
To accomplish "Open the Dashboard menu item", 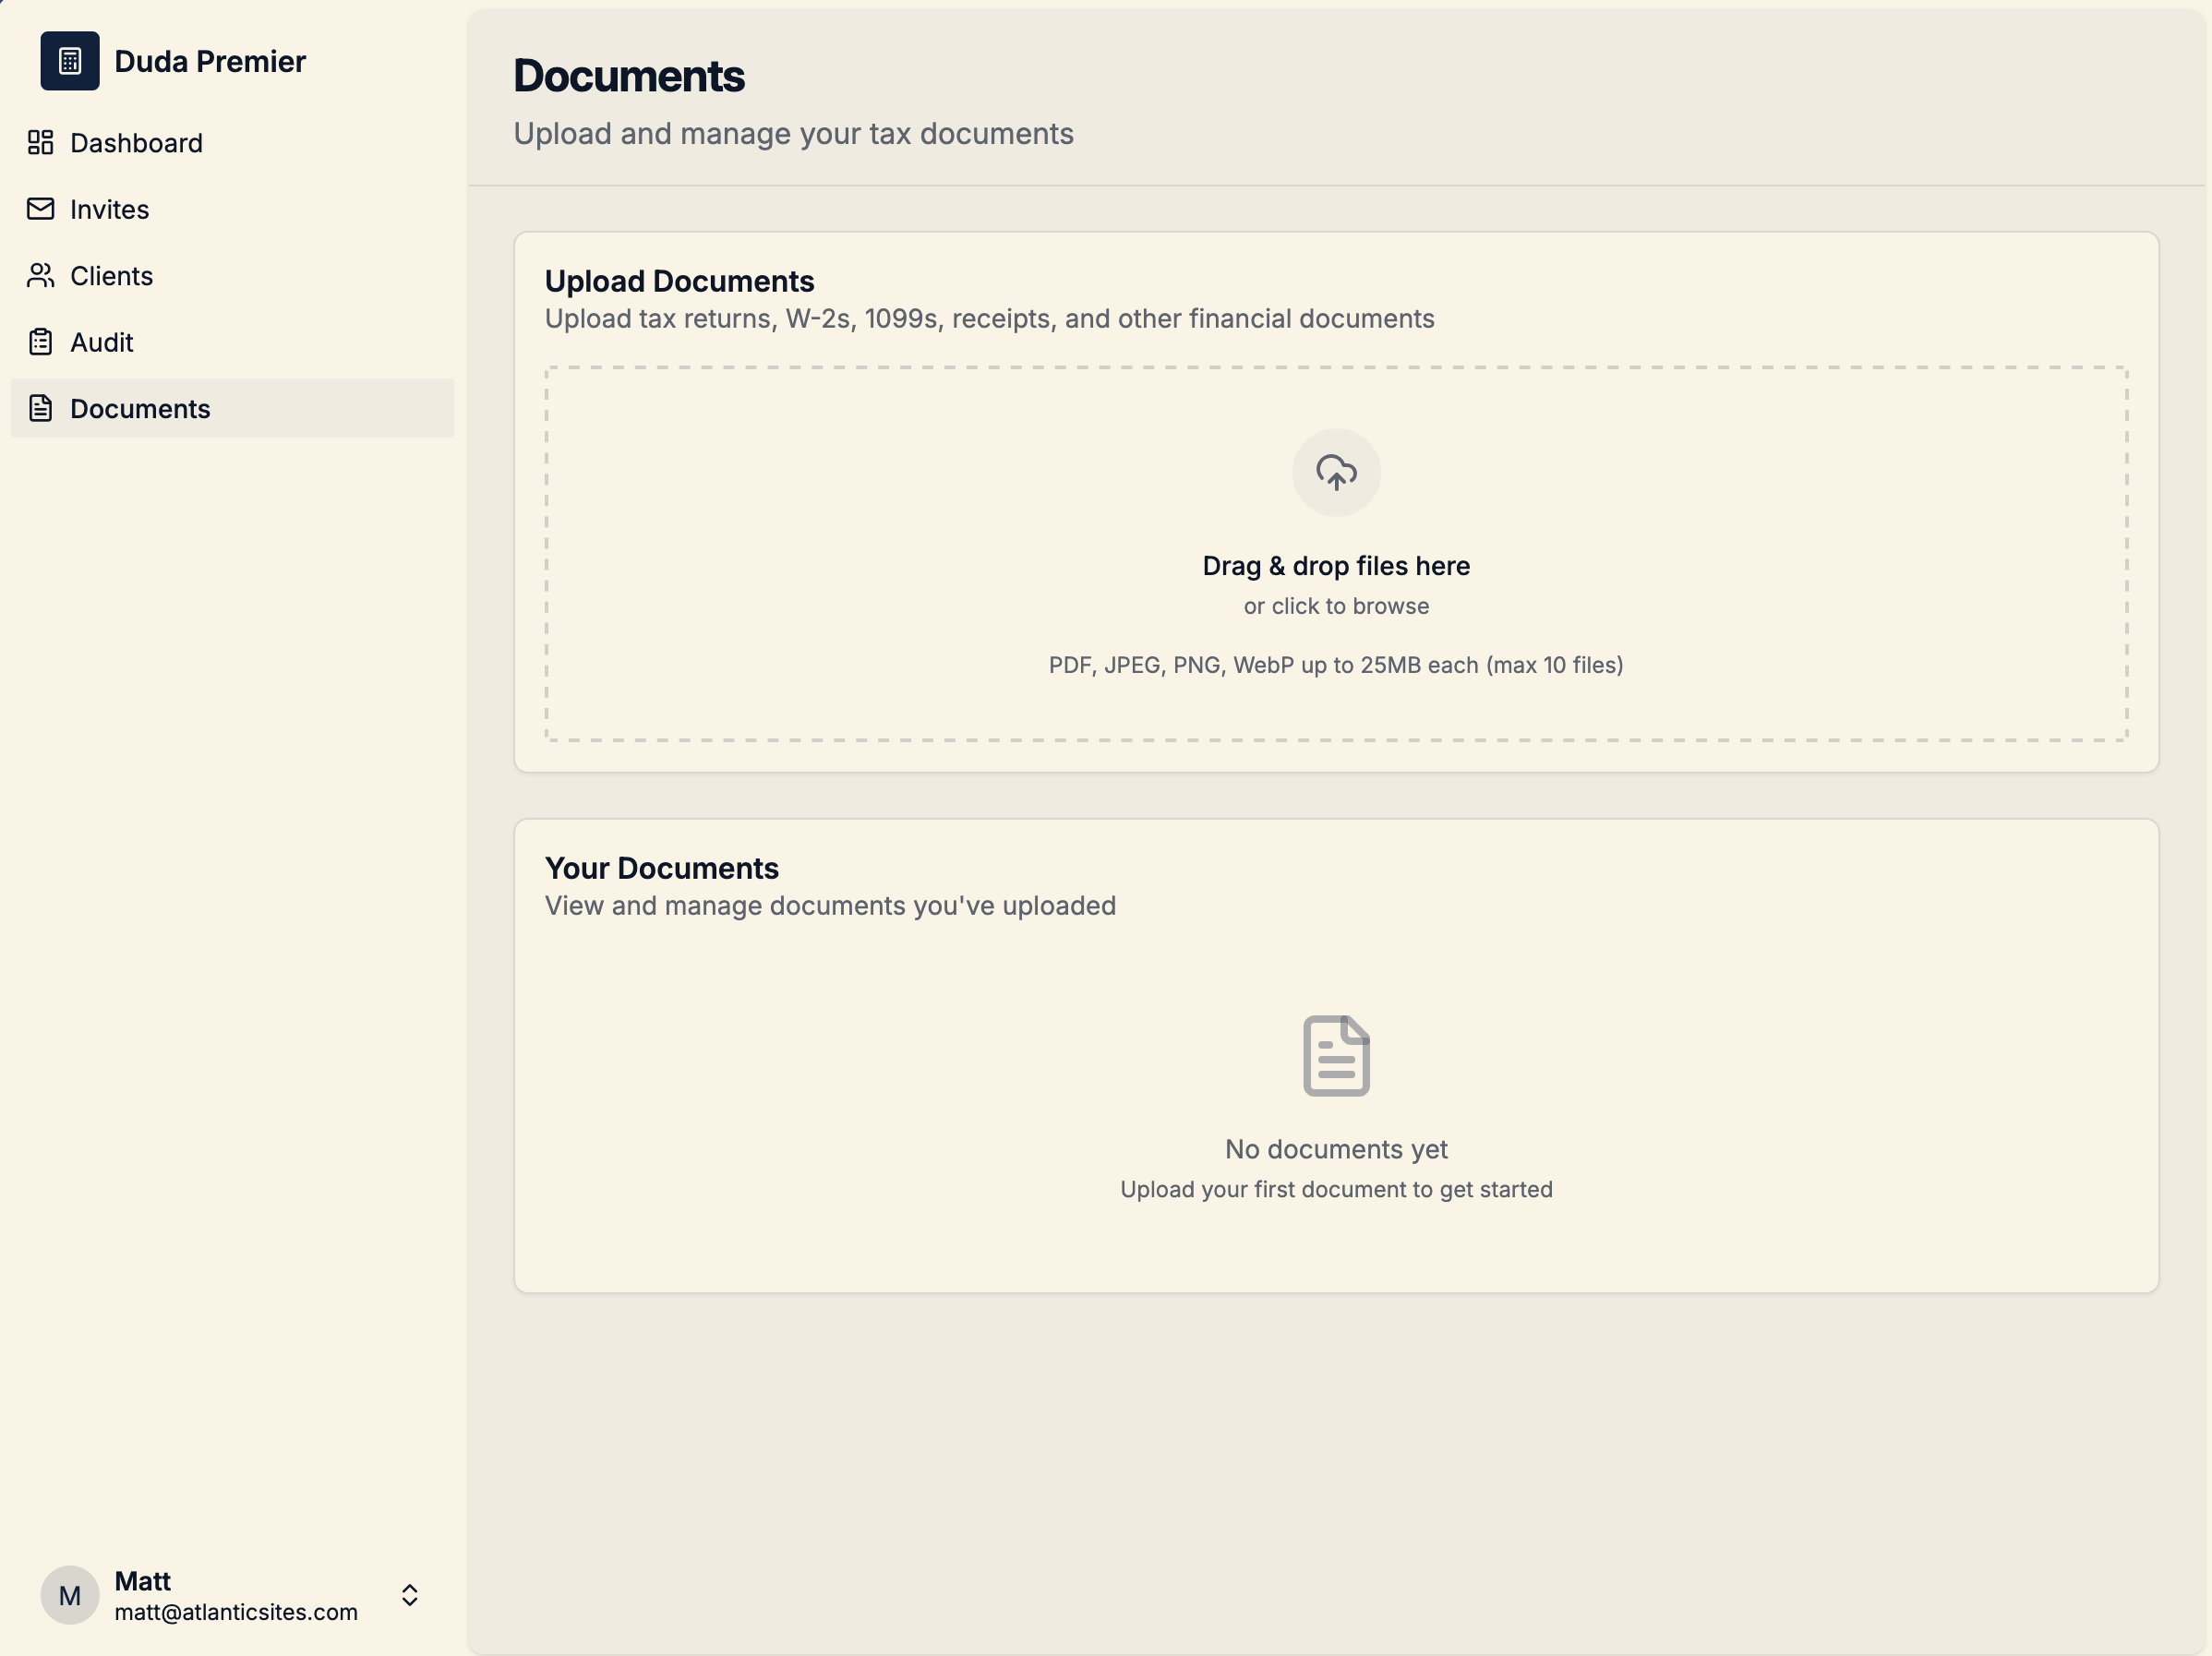I will tap(136, 143).
